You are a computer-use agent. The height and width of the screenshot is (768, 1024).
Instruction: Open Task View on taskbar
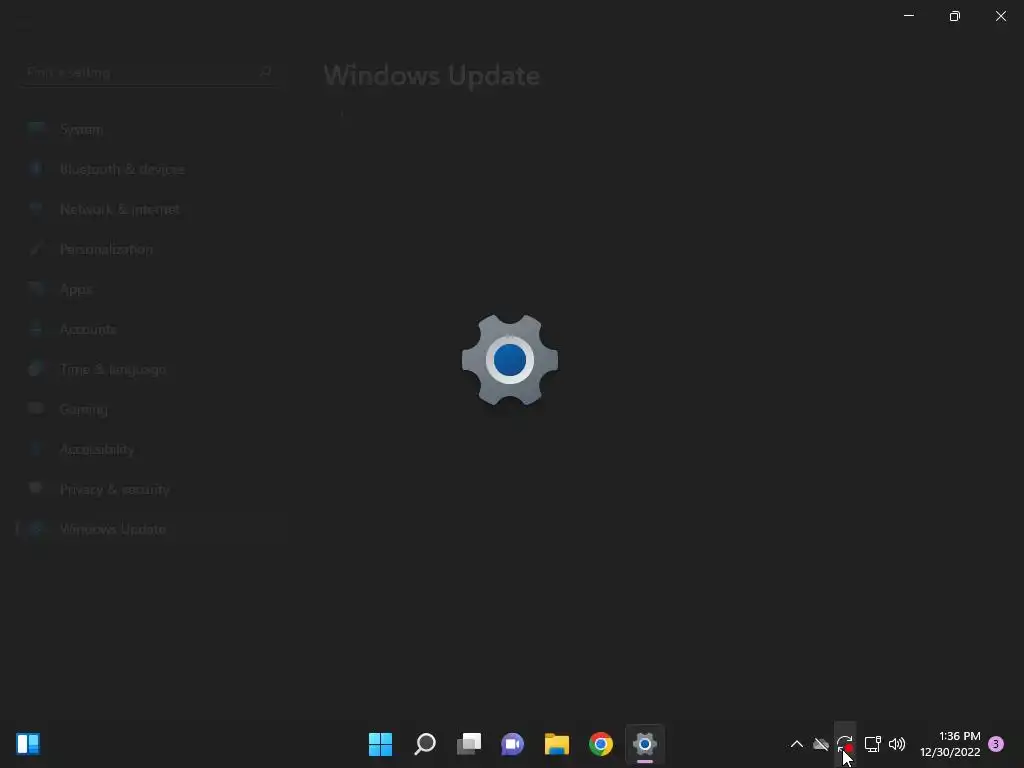469,744
